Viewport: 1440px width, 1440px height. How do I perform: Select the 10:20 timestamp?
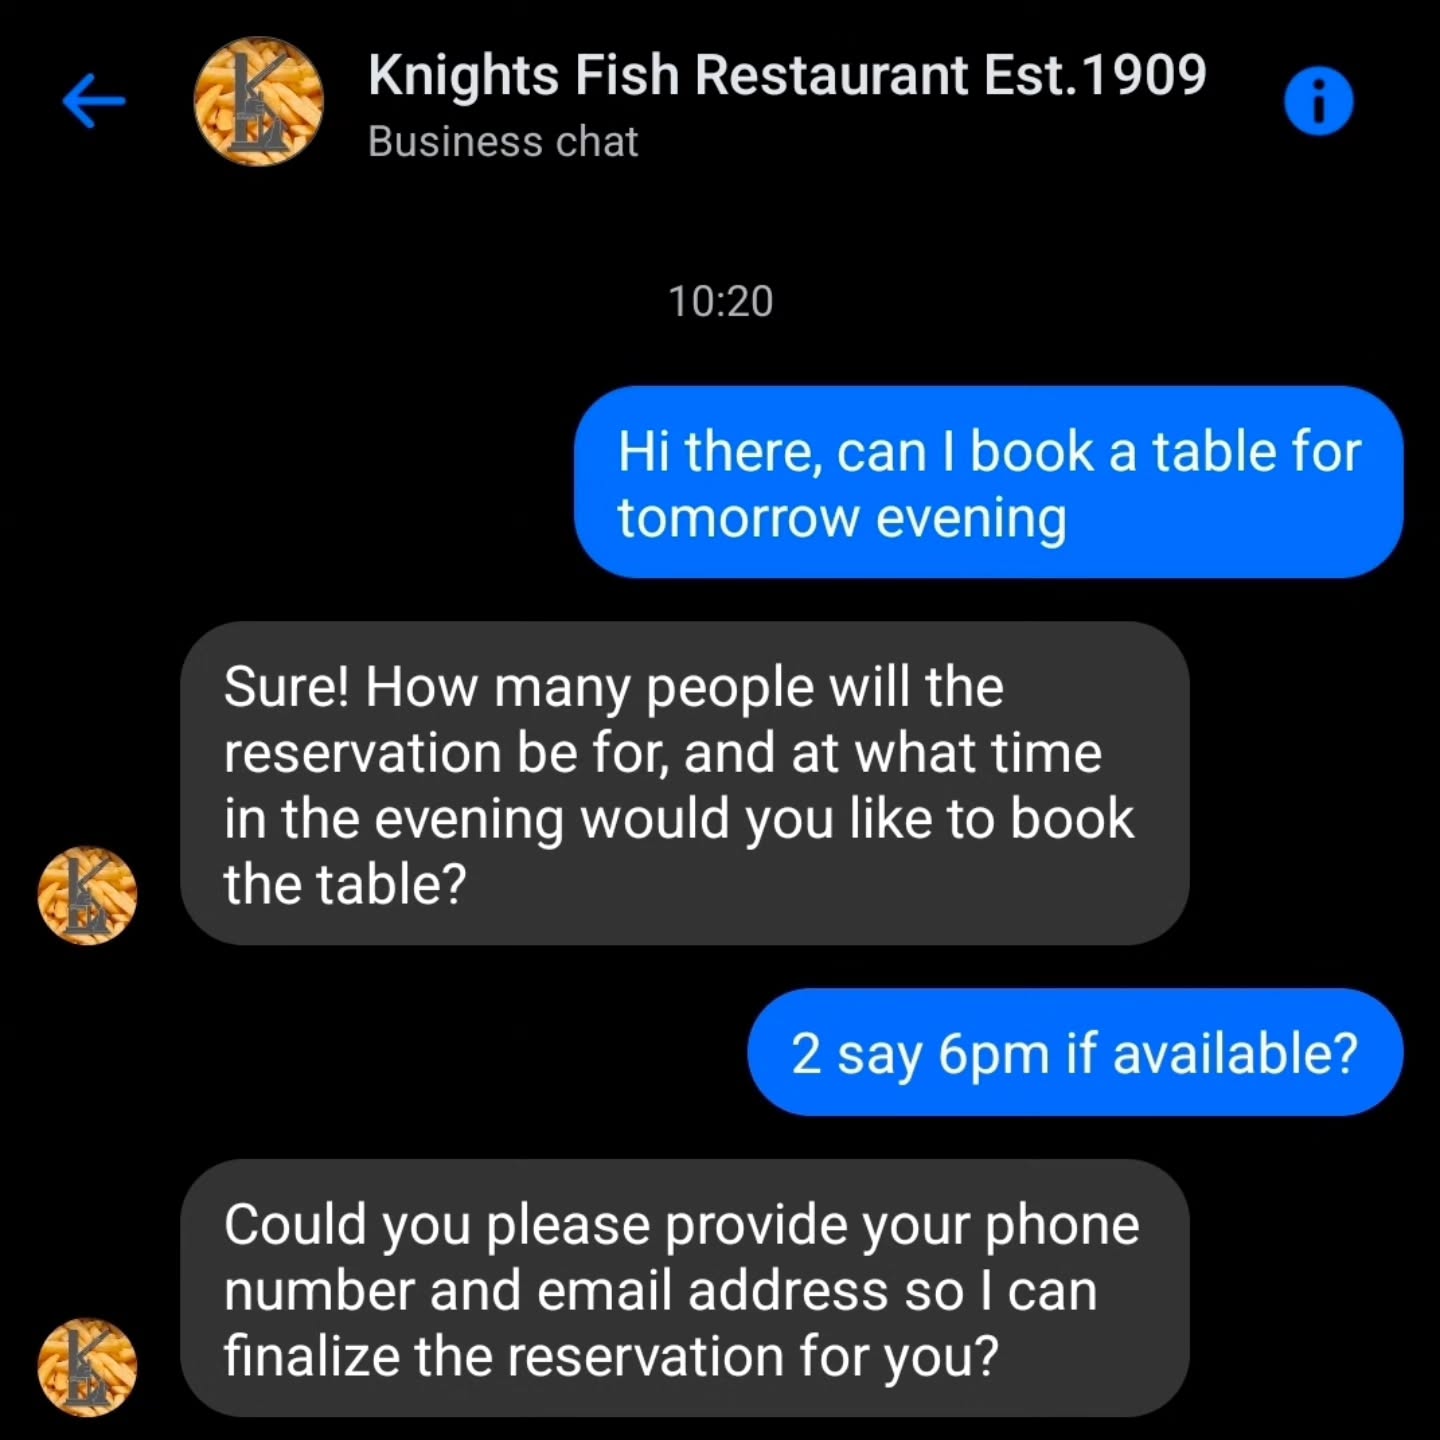(x=718, y=298)
